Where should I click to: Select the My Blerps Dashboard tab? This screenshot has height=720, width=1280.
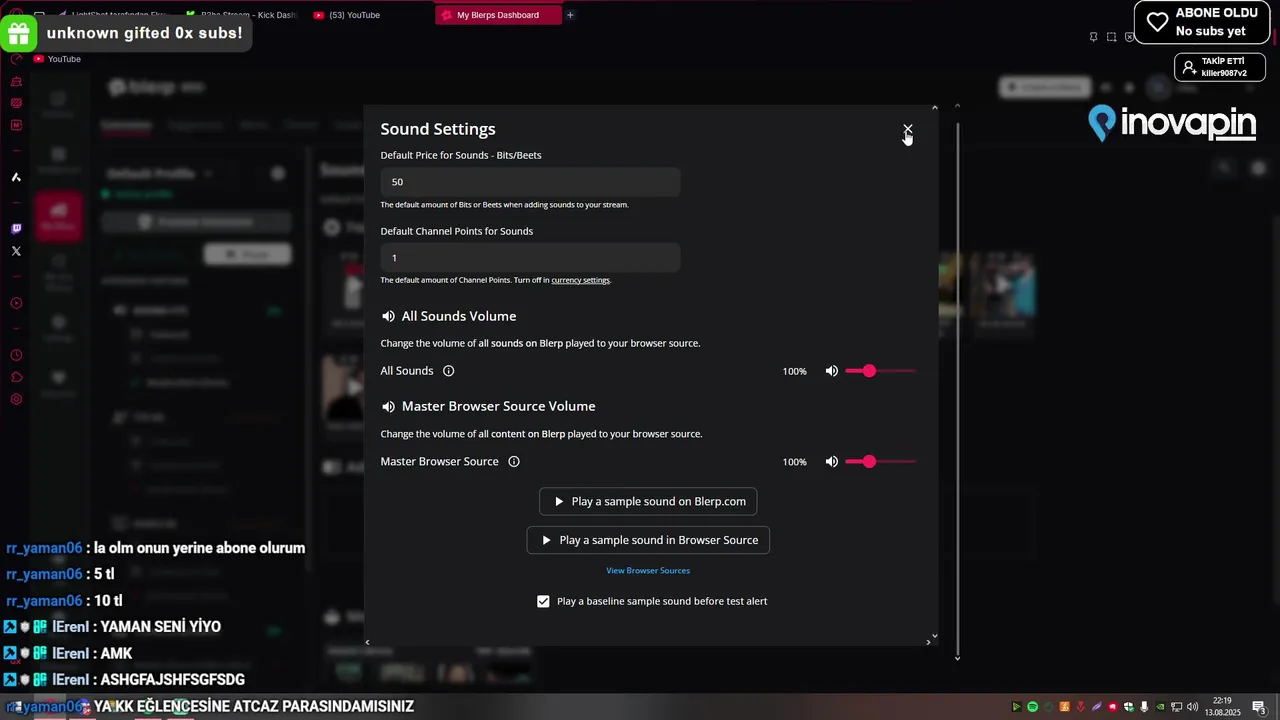coord(498,15)
